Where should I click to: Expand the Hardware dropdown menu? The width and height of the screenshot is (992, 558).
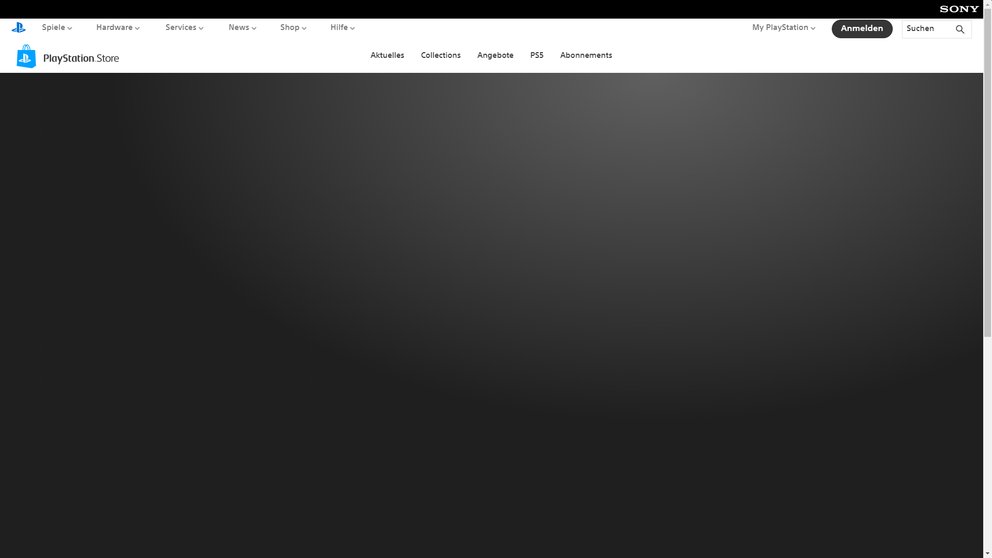pyautogui.click(x=118, y=28)
